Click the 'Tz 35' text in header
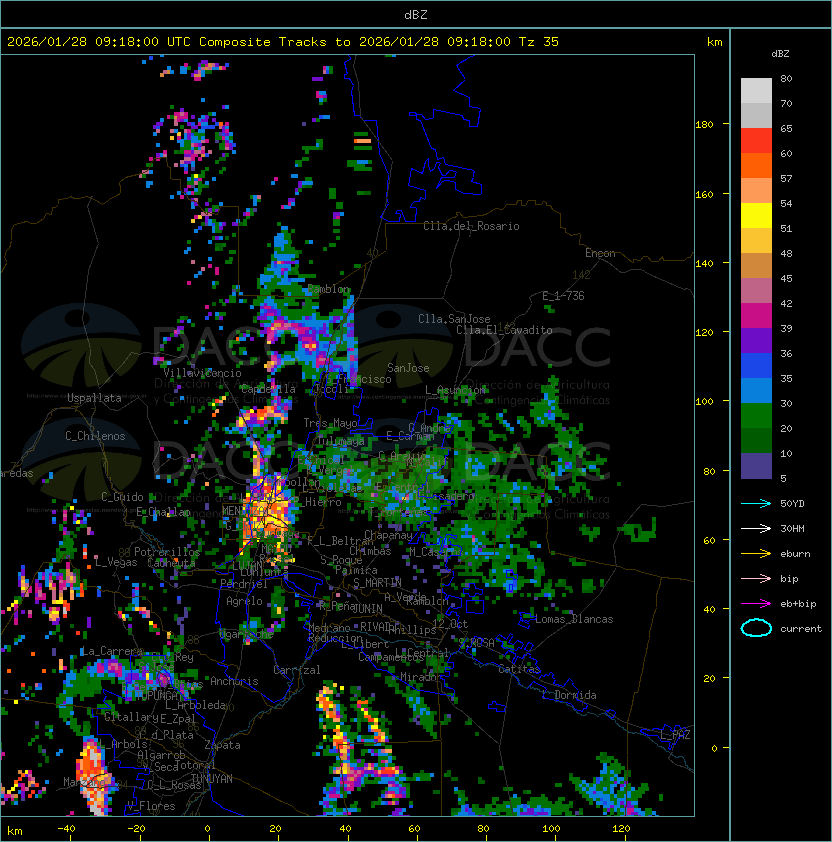 click(539, 42)
